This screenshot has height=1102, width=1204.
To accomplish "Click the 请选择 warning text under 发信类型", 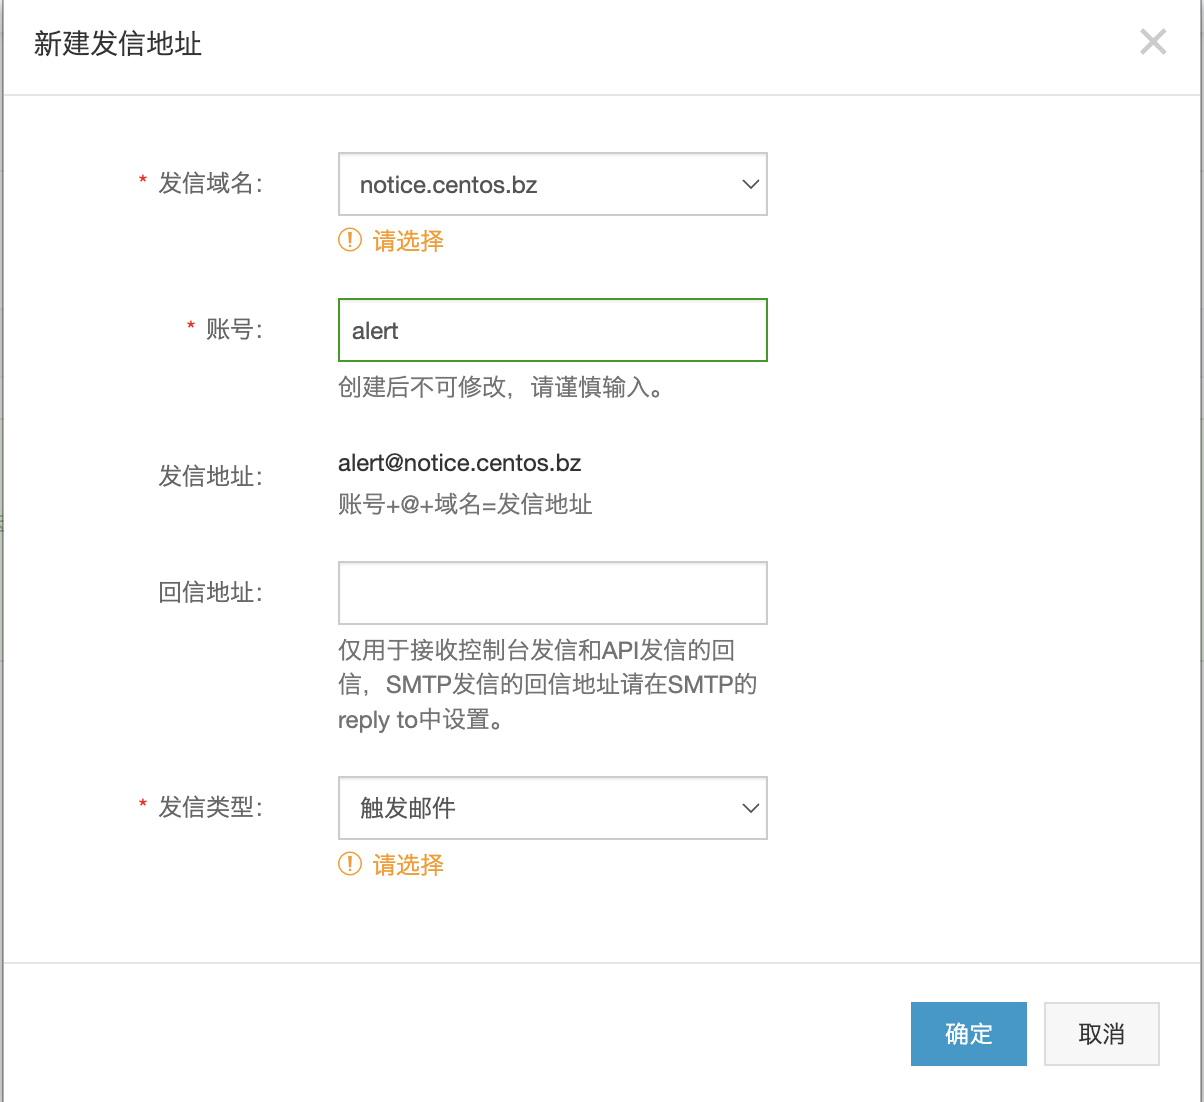I will [x=408, y=865].
